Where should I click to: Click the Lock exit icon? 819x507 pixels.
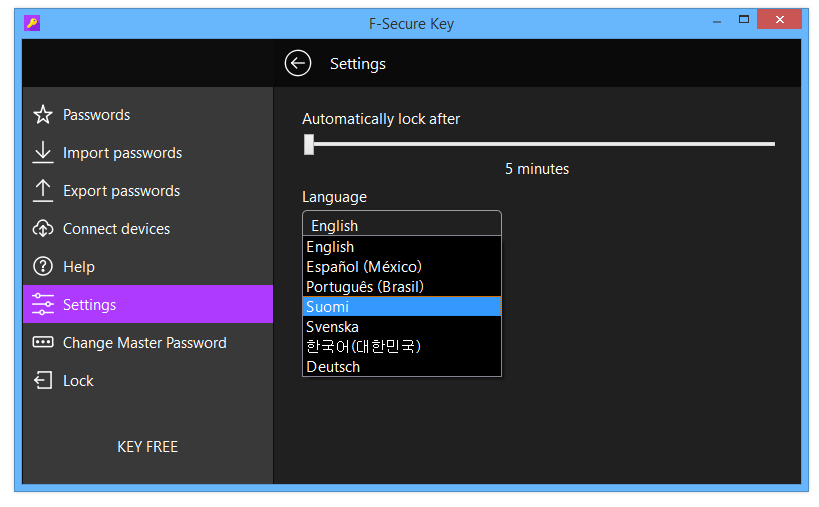[x=43, y=380]
